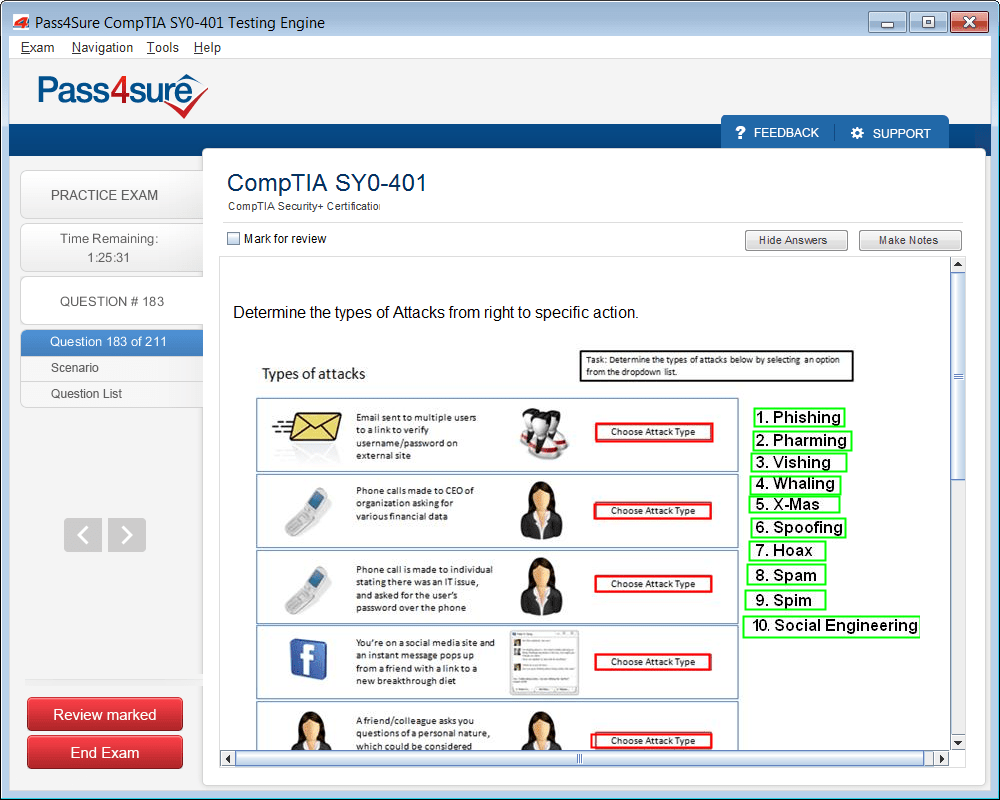This screenshot has width=1000, height=800.
Task: Click answer '1. Phishing'
Action: coord(798,418)
